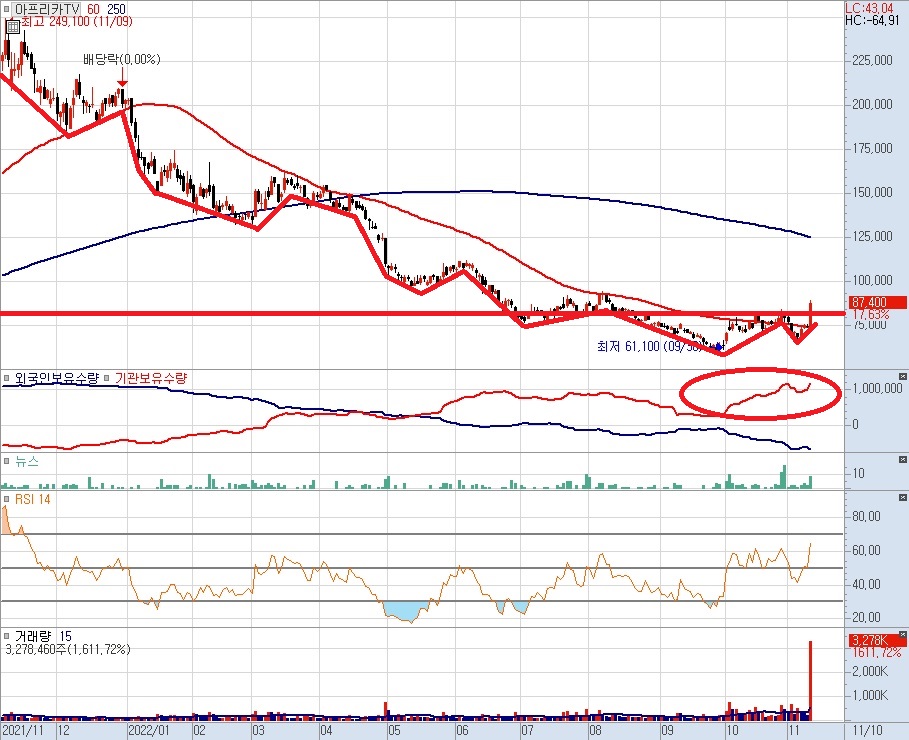
Task: Click the 07 month date axis label
Action: coord(527,730)
